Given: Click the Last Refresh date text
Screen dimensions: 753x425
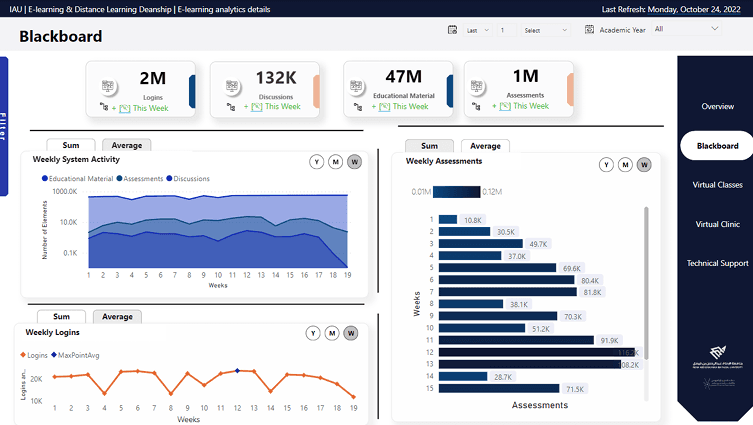Looking at the screenshot, I should tap(694, 9).
